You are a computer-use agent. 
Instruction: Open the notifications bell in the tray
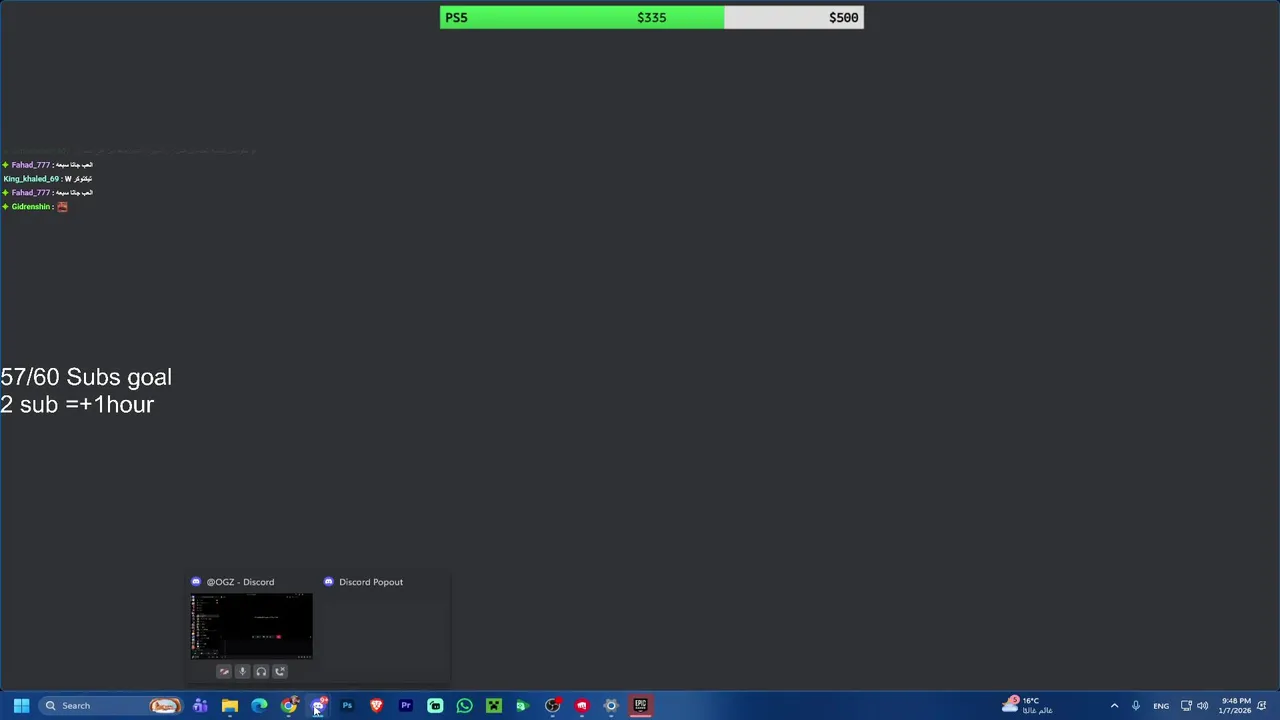1262,706
